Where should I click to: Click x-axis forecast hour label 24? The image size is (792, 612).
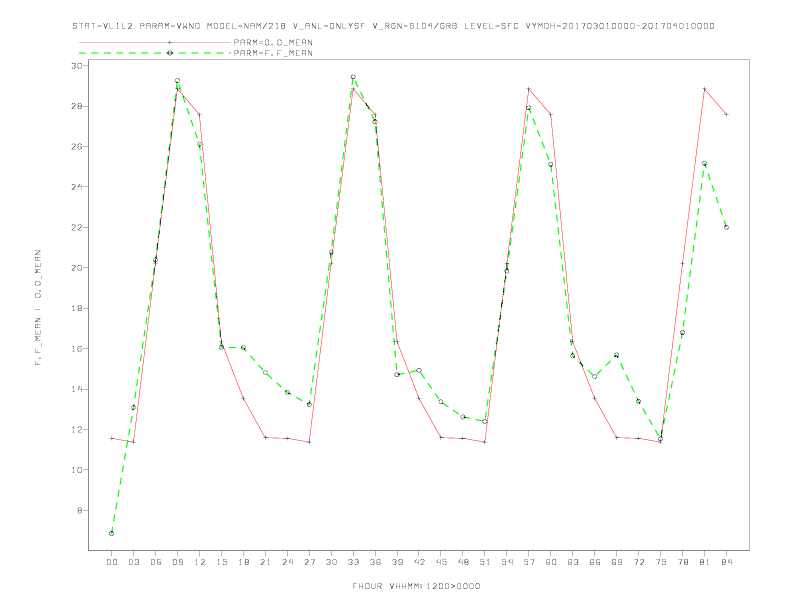[287, 562]
